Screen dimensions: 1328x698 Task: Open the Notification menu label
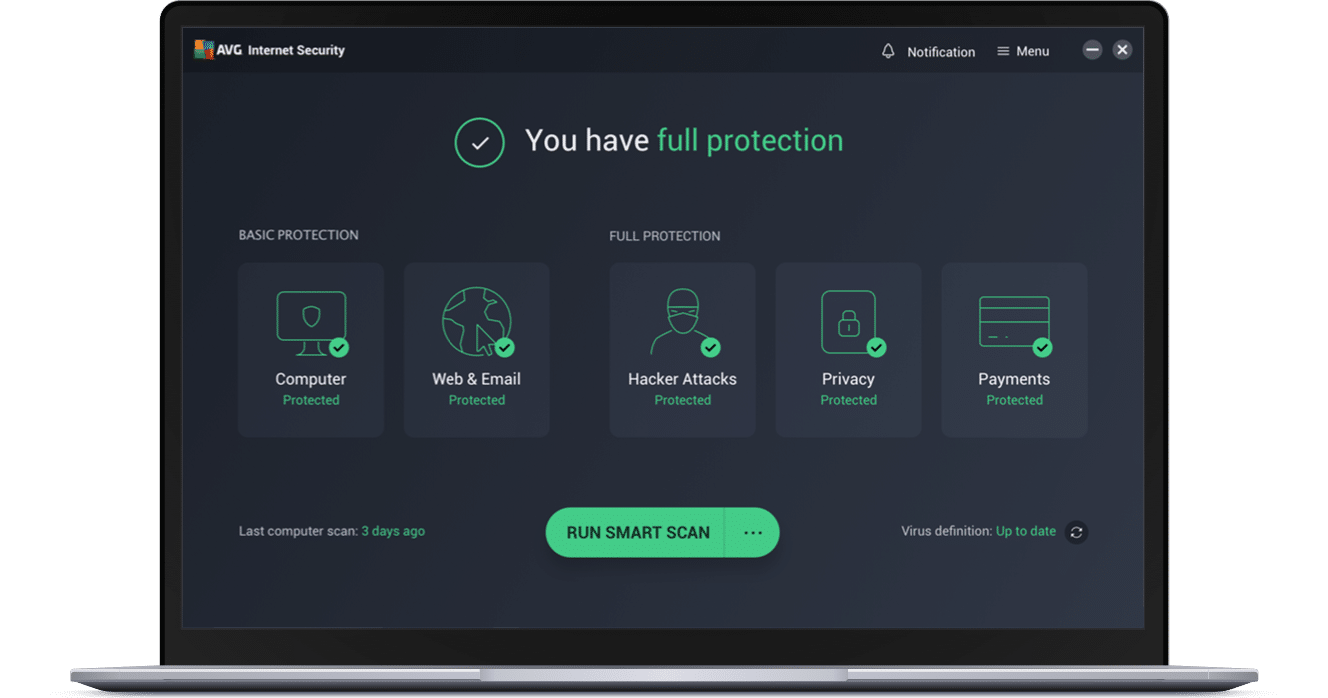(941, 52)
